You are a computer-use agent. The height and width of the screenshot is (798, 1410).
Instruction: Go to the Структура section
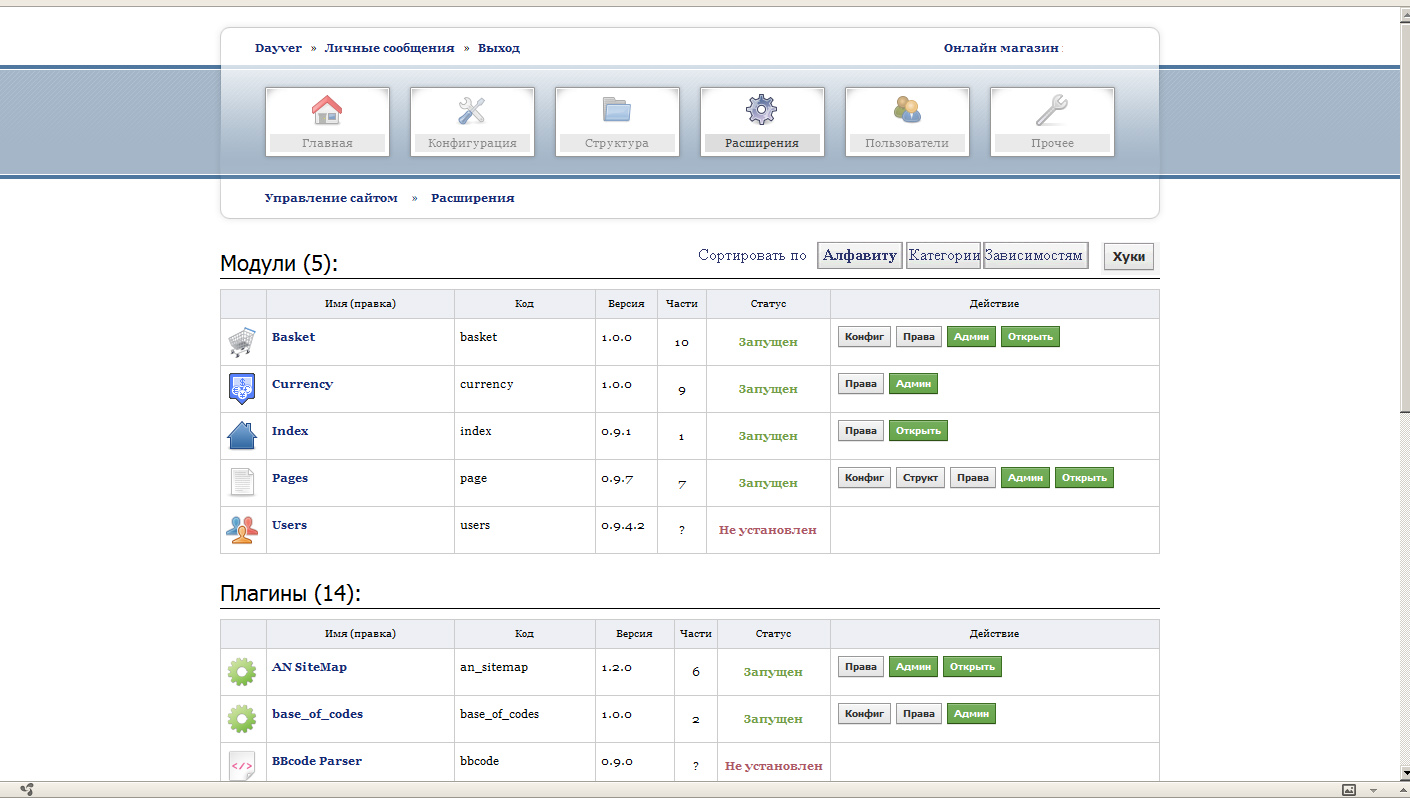(617, 121)
